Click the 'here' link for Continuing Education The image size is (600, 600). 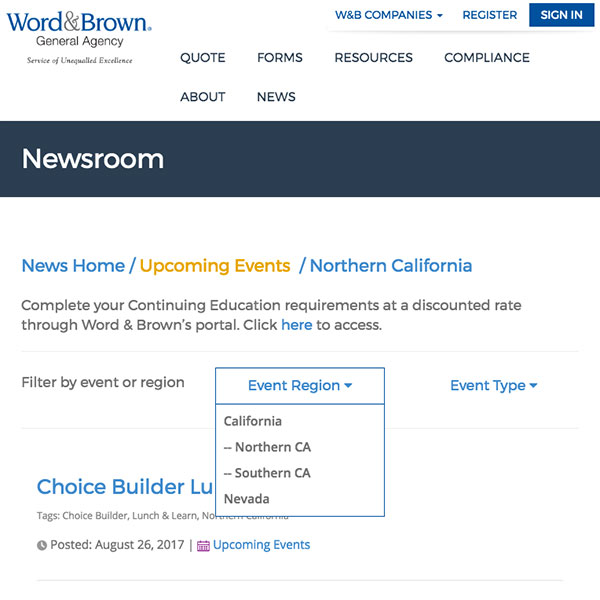tap(296, 325)
